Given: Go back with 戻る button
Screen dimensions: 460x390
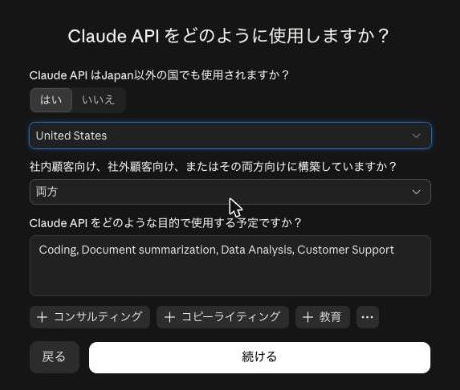Looking at the screenshot, I should click(x=54, y=357).
